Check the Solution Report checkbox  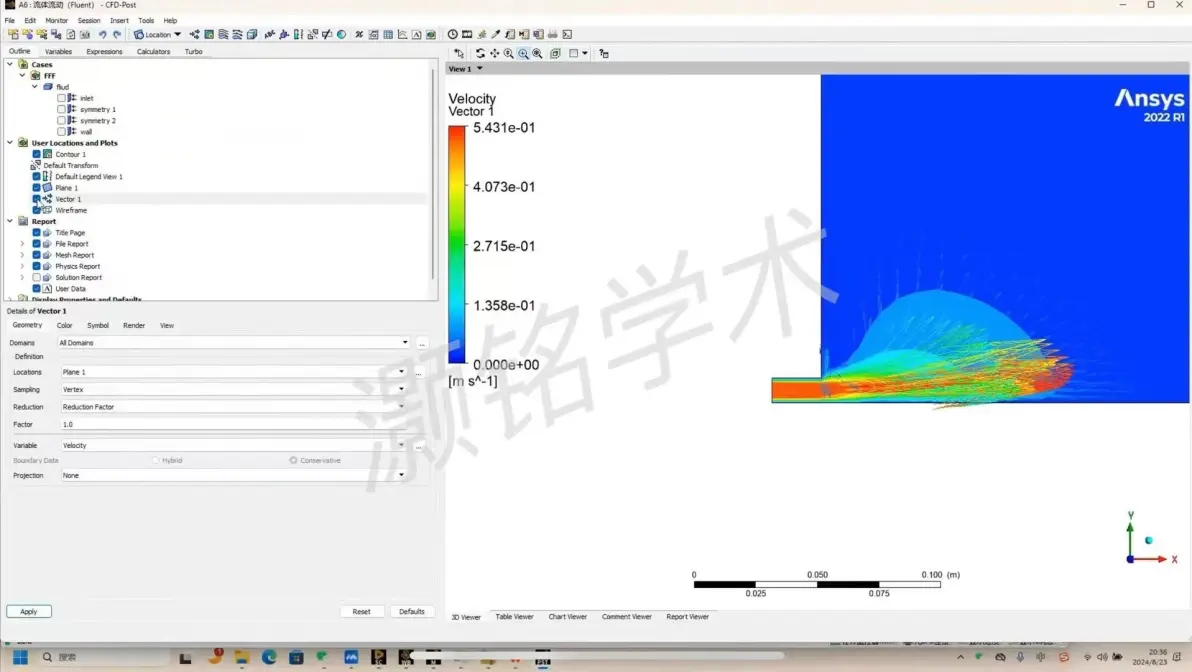36,277
